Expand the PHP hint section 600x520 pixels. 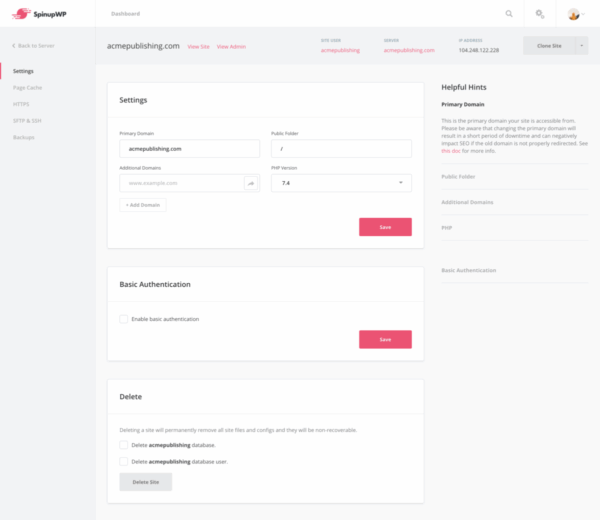(447, 228)
